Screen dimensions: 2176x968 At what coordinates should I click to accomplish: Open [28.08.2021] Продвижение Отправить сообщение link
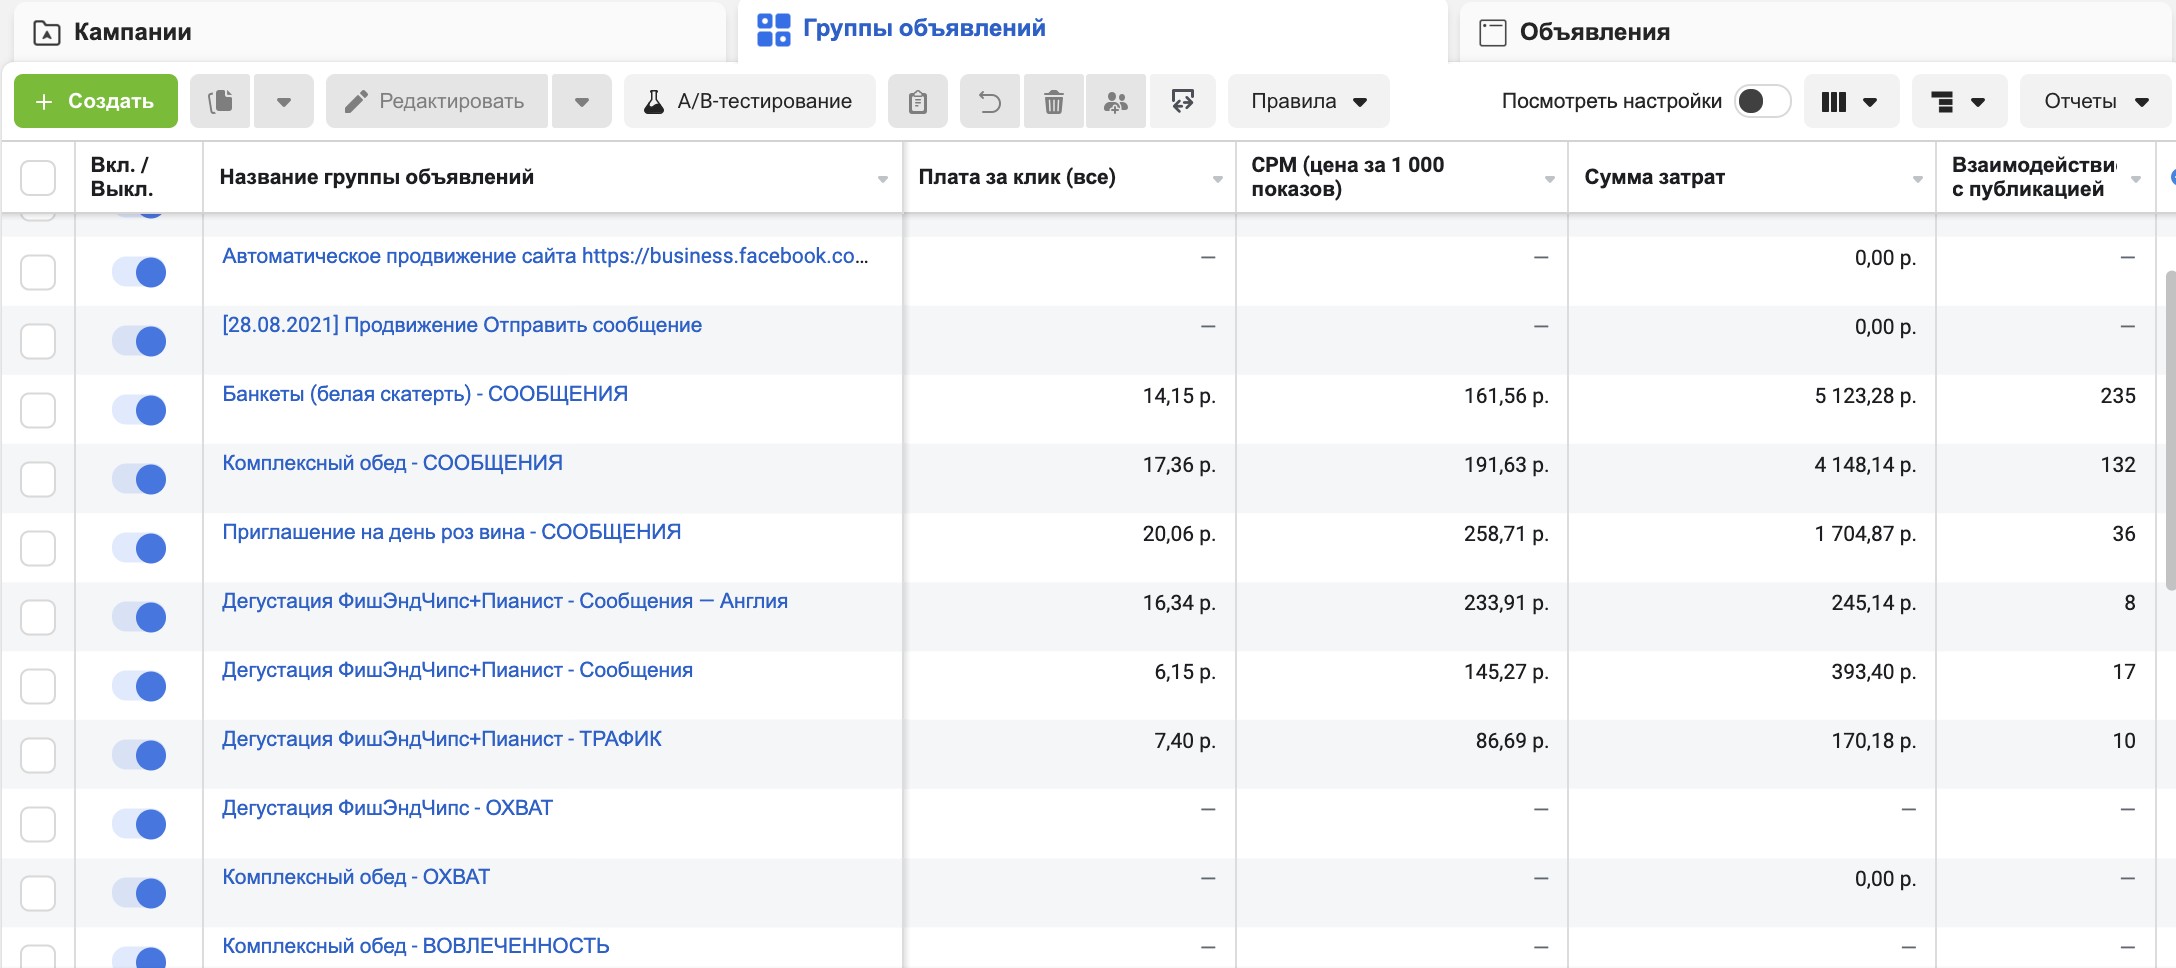tap(462, 325)
